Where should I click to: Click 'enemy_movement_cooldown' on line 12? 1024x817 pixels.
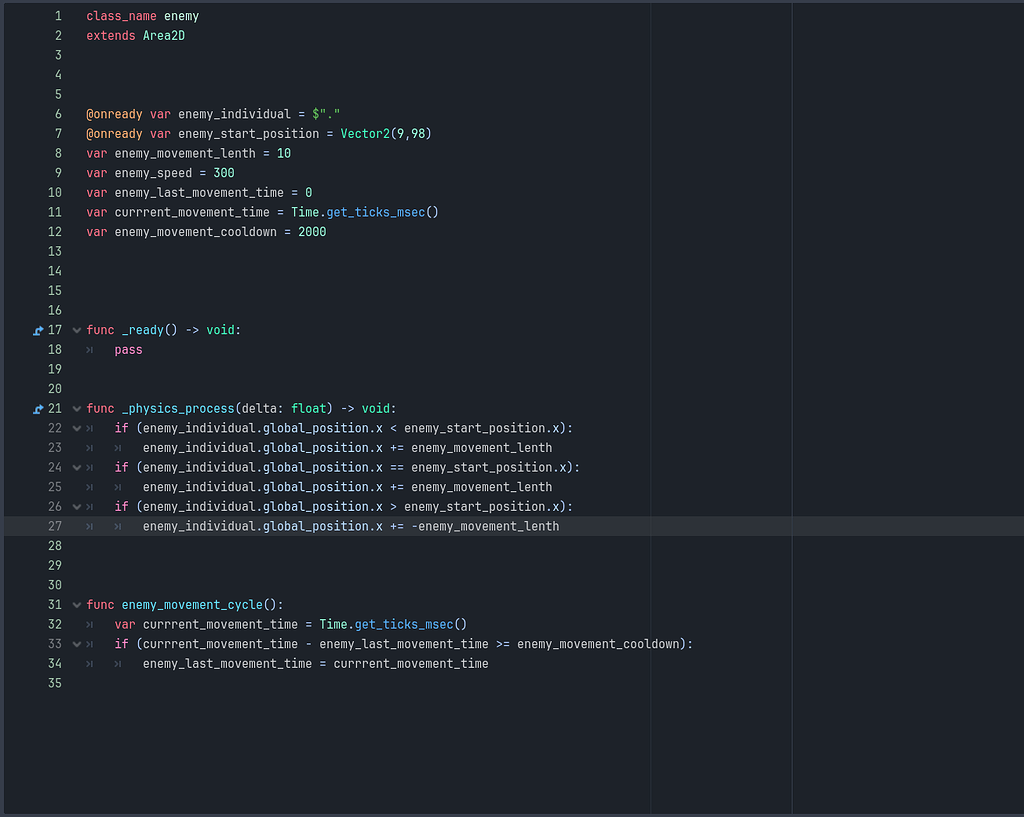tap(196, 232)
